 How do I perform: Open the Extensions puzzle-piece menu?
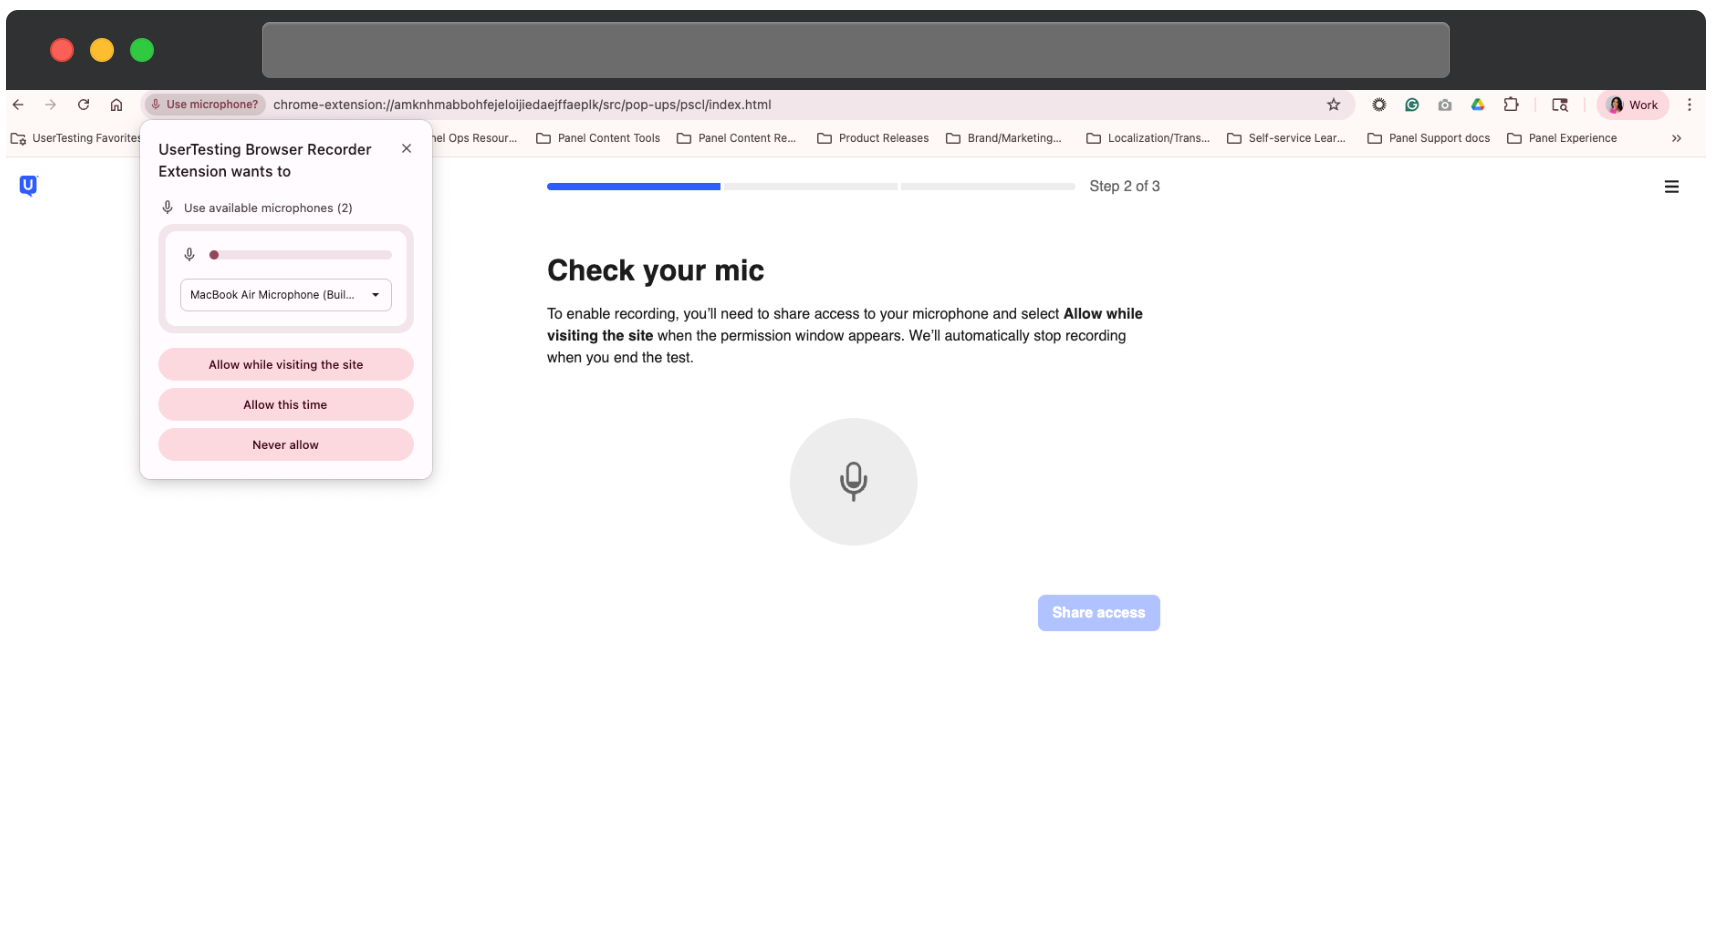(1511, 104)
